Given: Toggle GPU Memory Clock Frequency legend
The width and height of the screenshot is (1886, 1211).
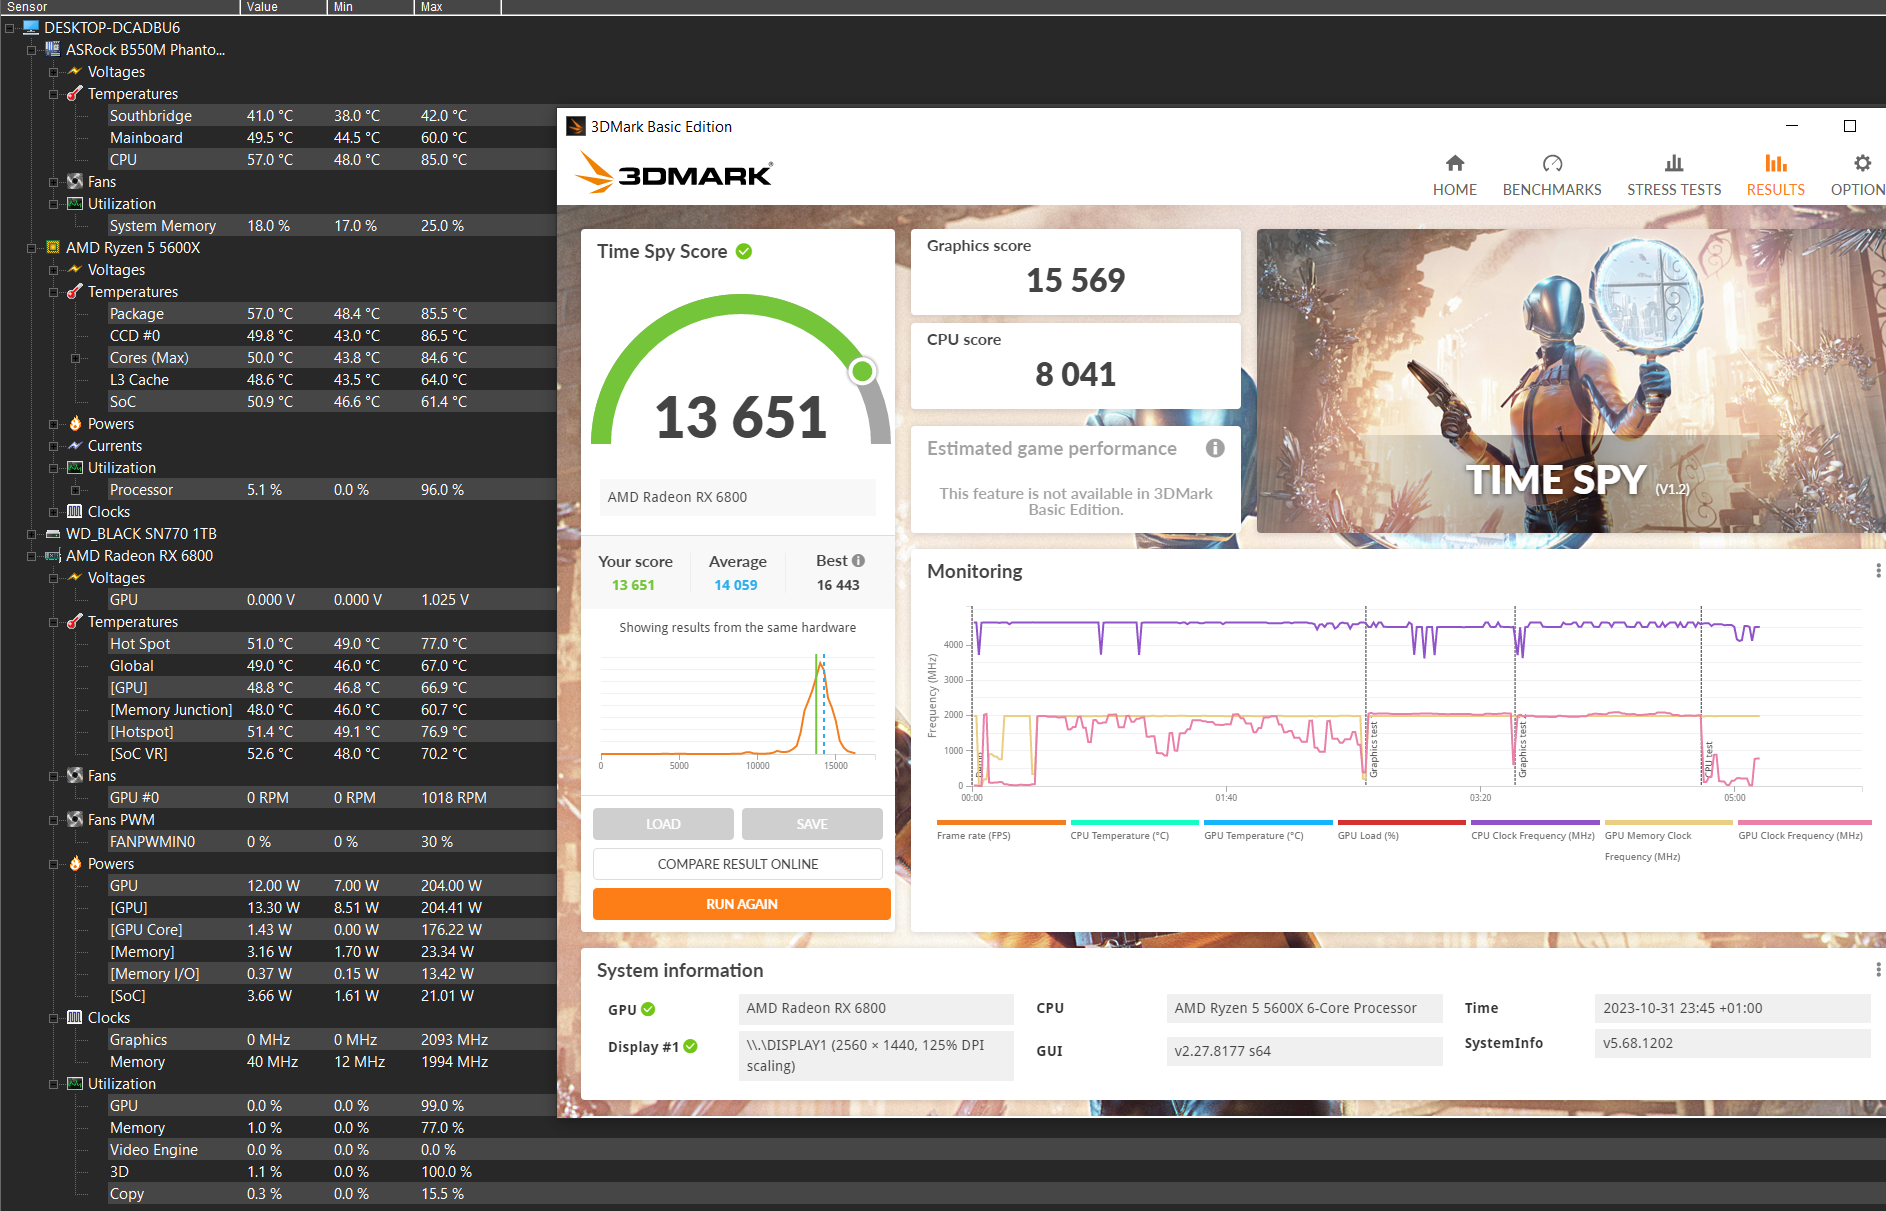Looking at the screenshot, I should point(1668,841).
